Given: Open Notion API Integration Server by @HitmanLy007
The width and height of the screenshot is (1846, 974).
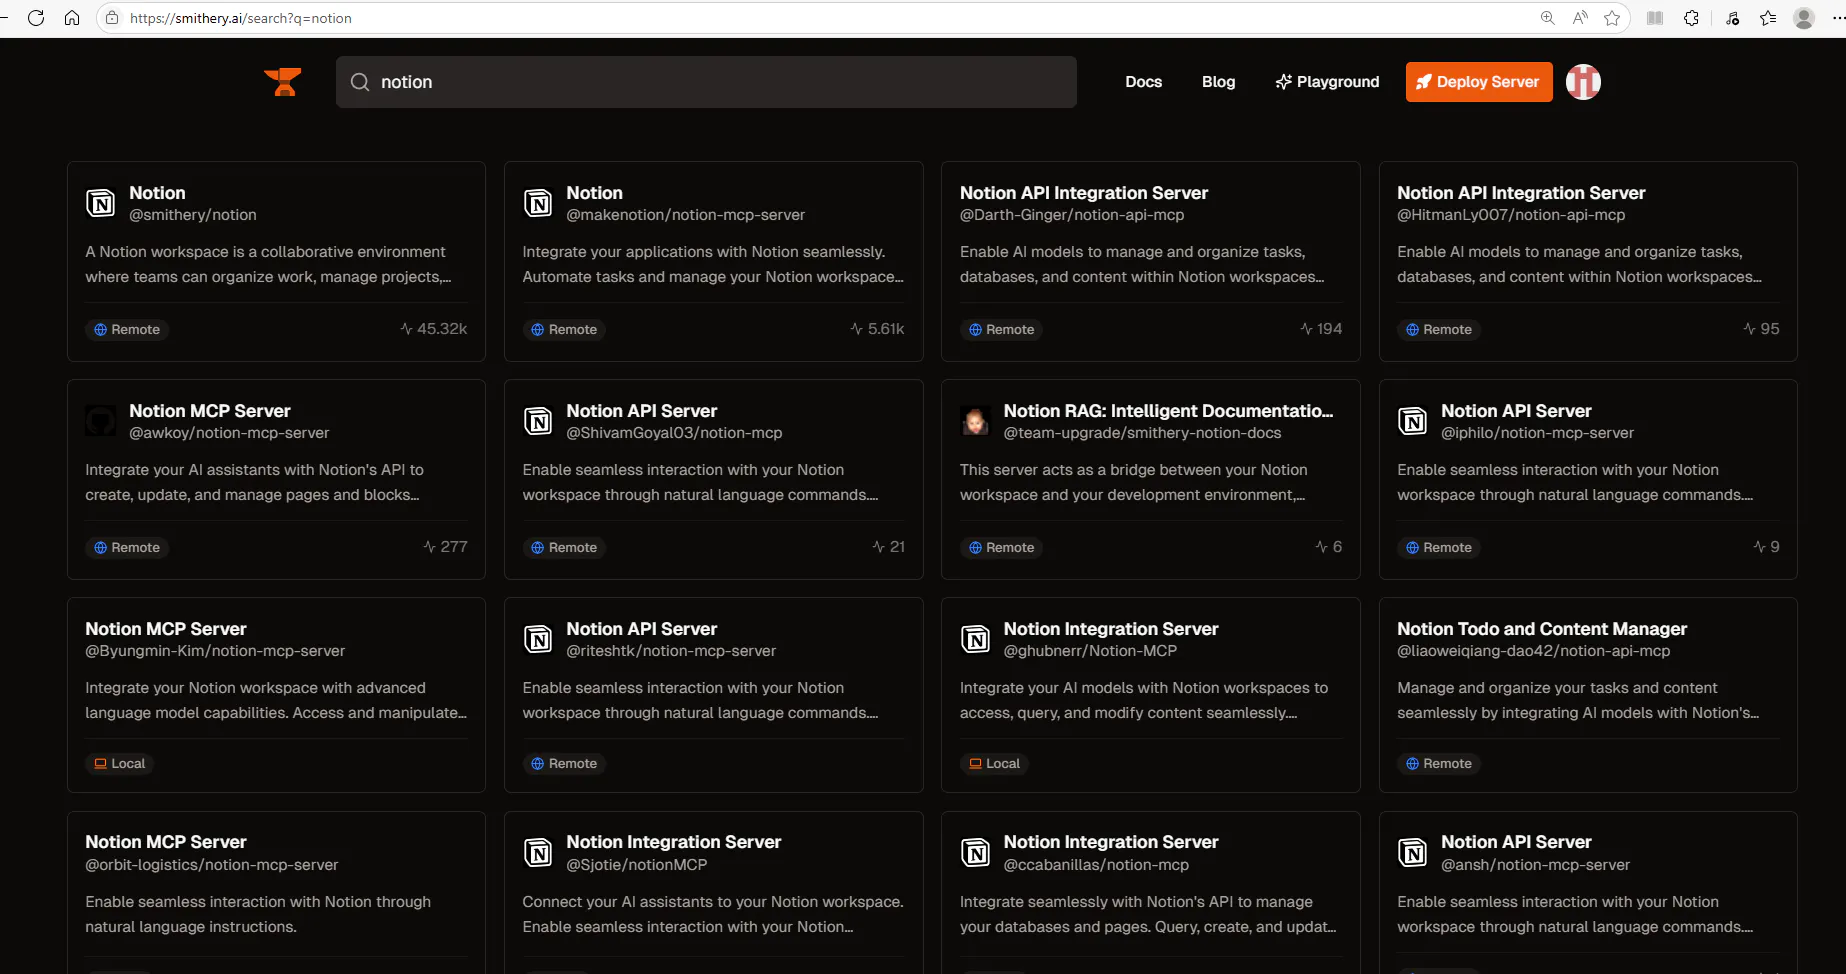Looking at the screenshot, I should pyautogui.click(x=1588, y=261).
